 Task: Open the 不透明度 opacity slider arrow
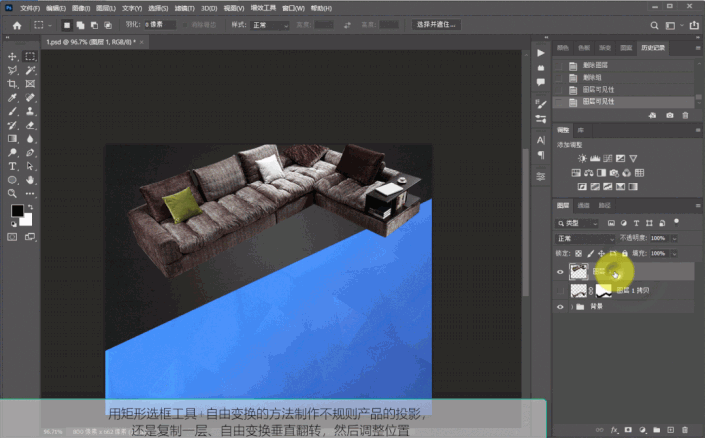pyautogui.click(x=674, y=238)
